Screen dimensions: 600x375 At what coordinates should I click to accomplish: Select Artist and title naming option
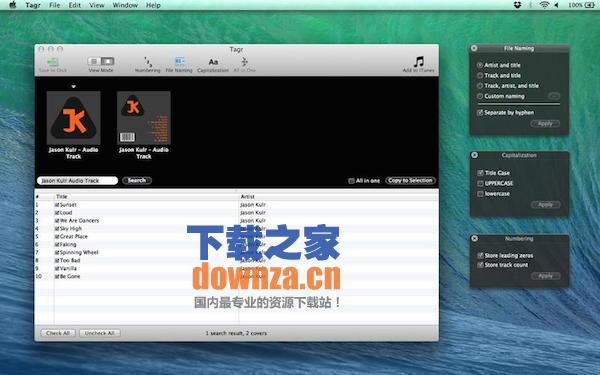(480, 65)
